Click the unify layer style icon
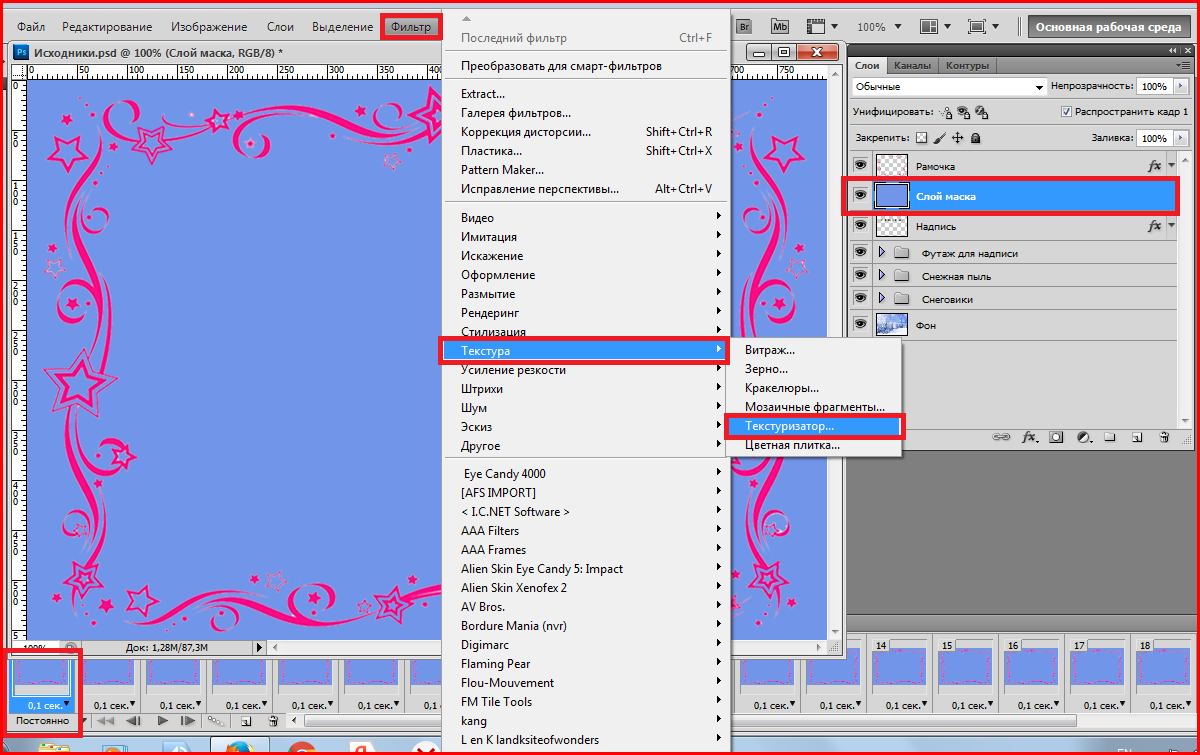 point(982,112)
